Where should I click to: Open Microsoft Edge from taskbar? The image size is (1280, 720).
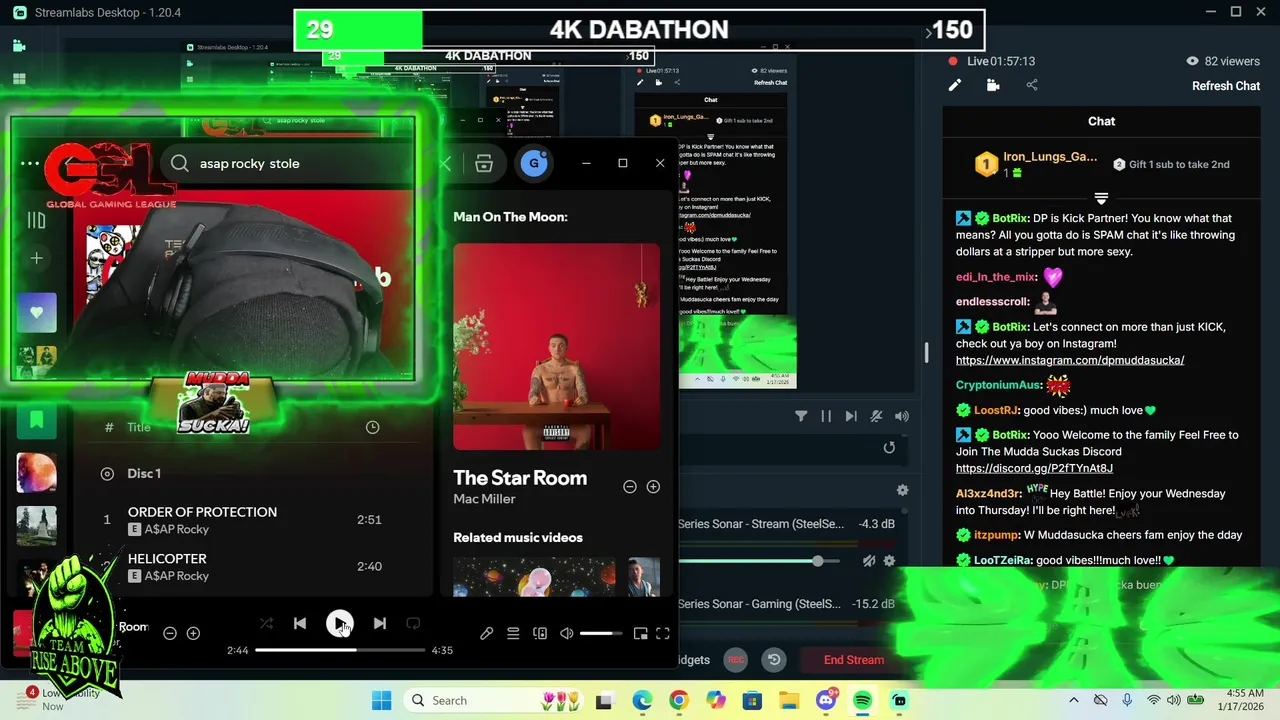point(642,700)
